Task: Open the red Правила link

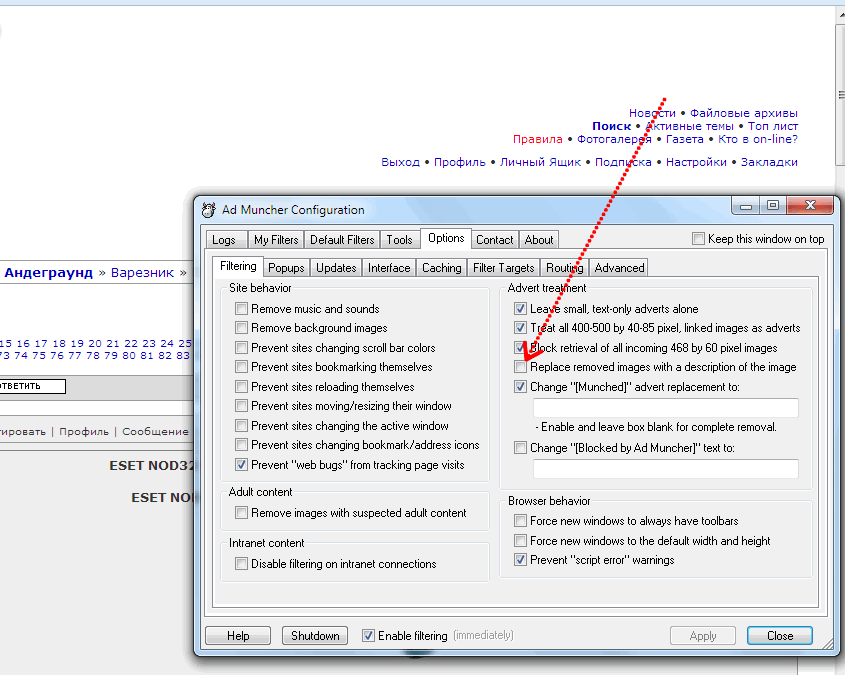Action: [x=538, y=139]
